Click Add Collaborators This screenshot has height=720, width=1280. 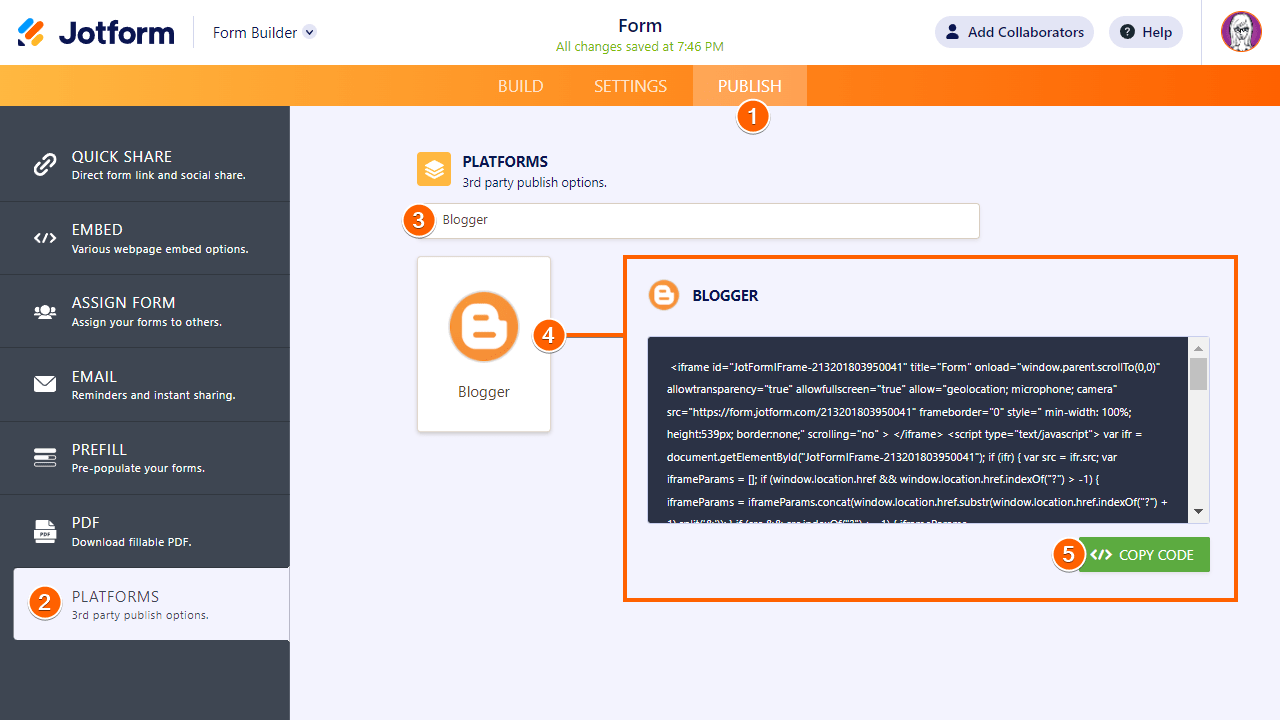click(x=1014, y=31)
